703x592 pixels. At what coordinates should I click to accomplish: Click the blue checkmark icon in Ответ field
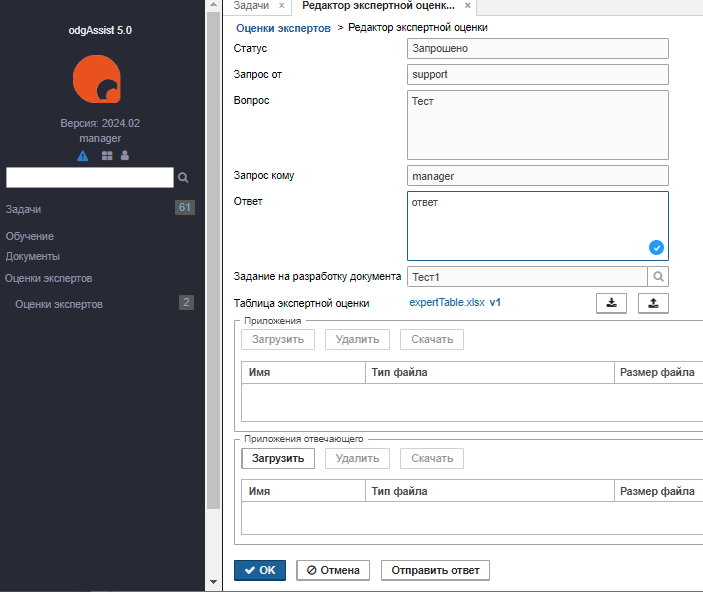tap(656, 248)
